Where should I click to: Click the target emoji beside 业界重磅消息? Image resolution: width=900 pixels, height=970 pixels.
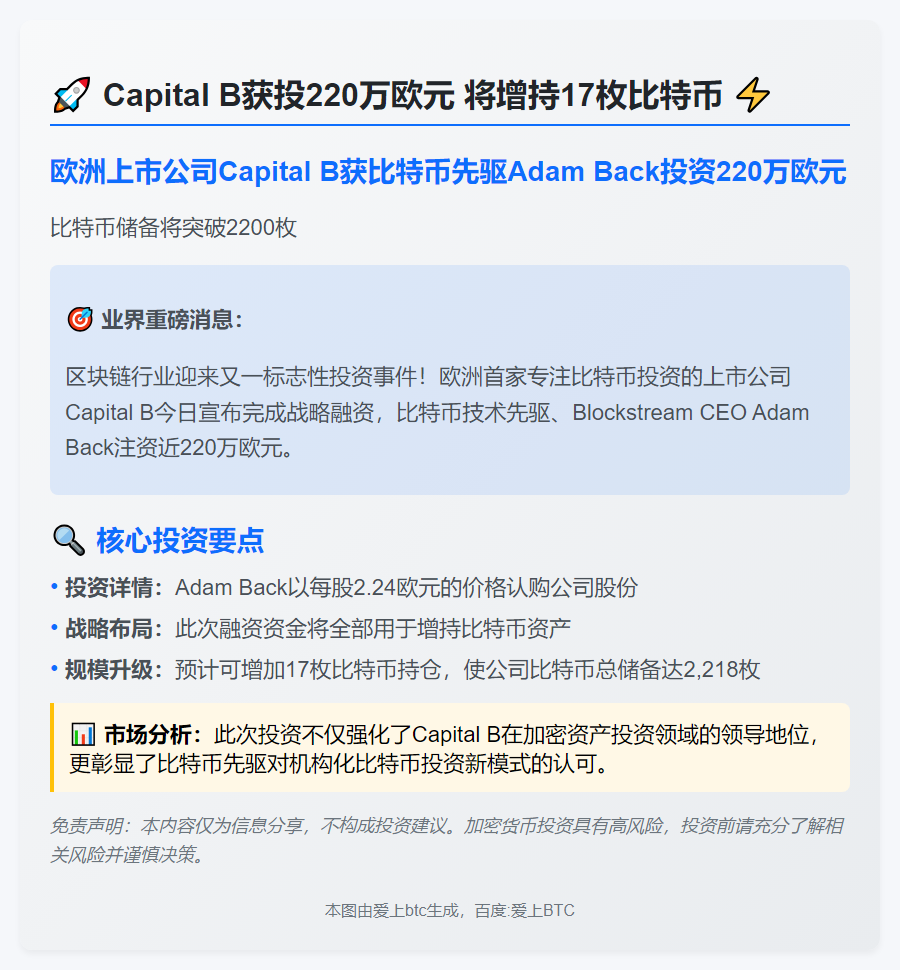click(x=80, y=319)
